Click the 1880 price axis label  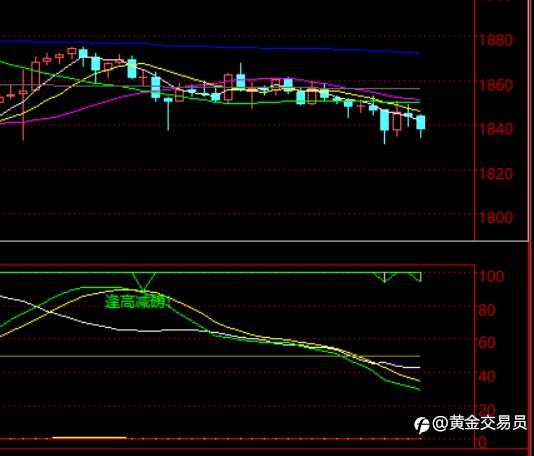tap(496, 40)
